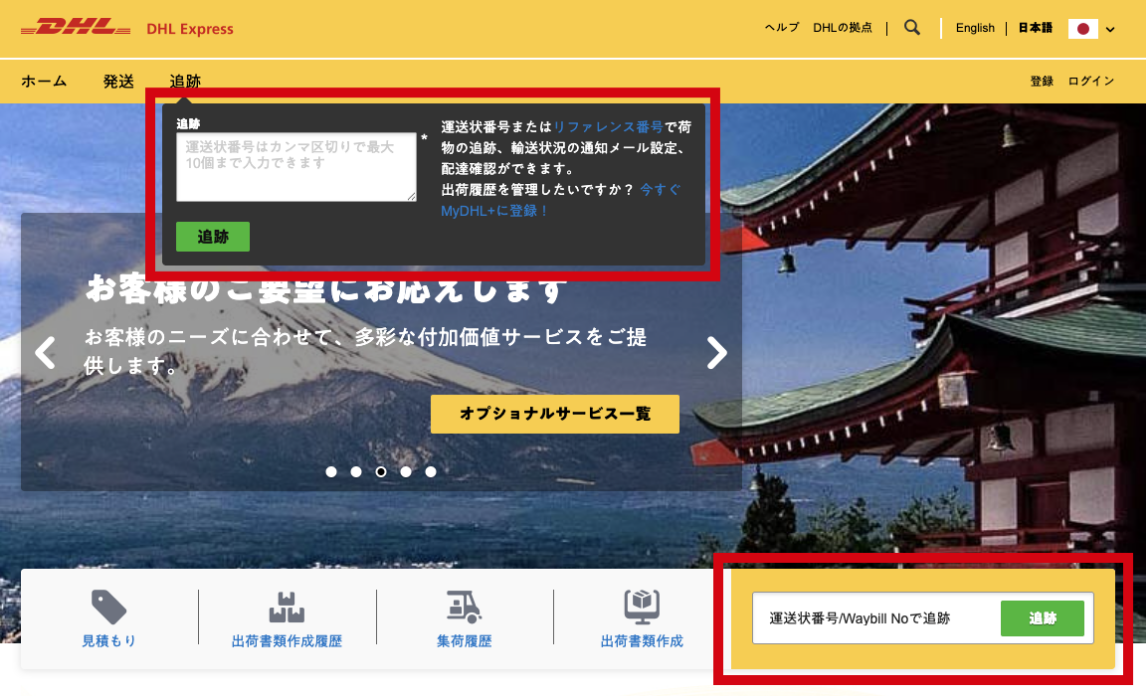The image size is (1146, 696).
Task: Advance to next carousel slide arrow
Action: tap(717, 352)
